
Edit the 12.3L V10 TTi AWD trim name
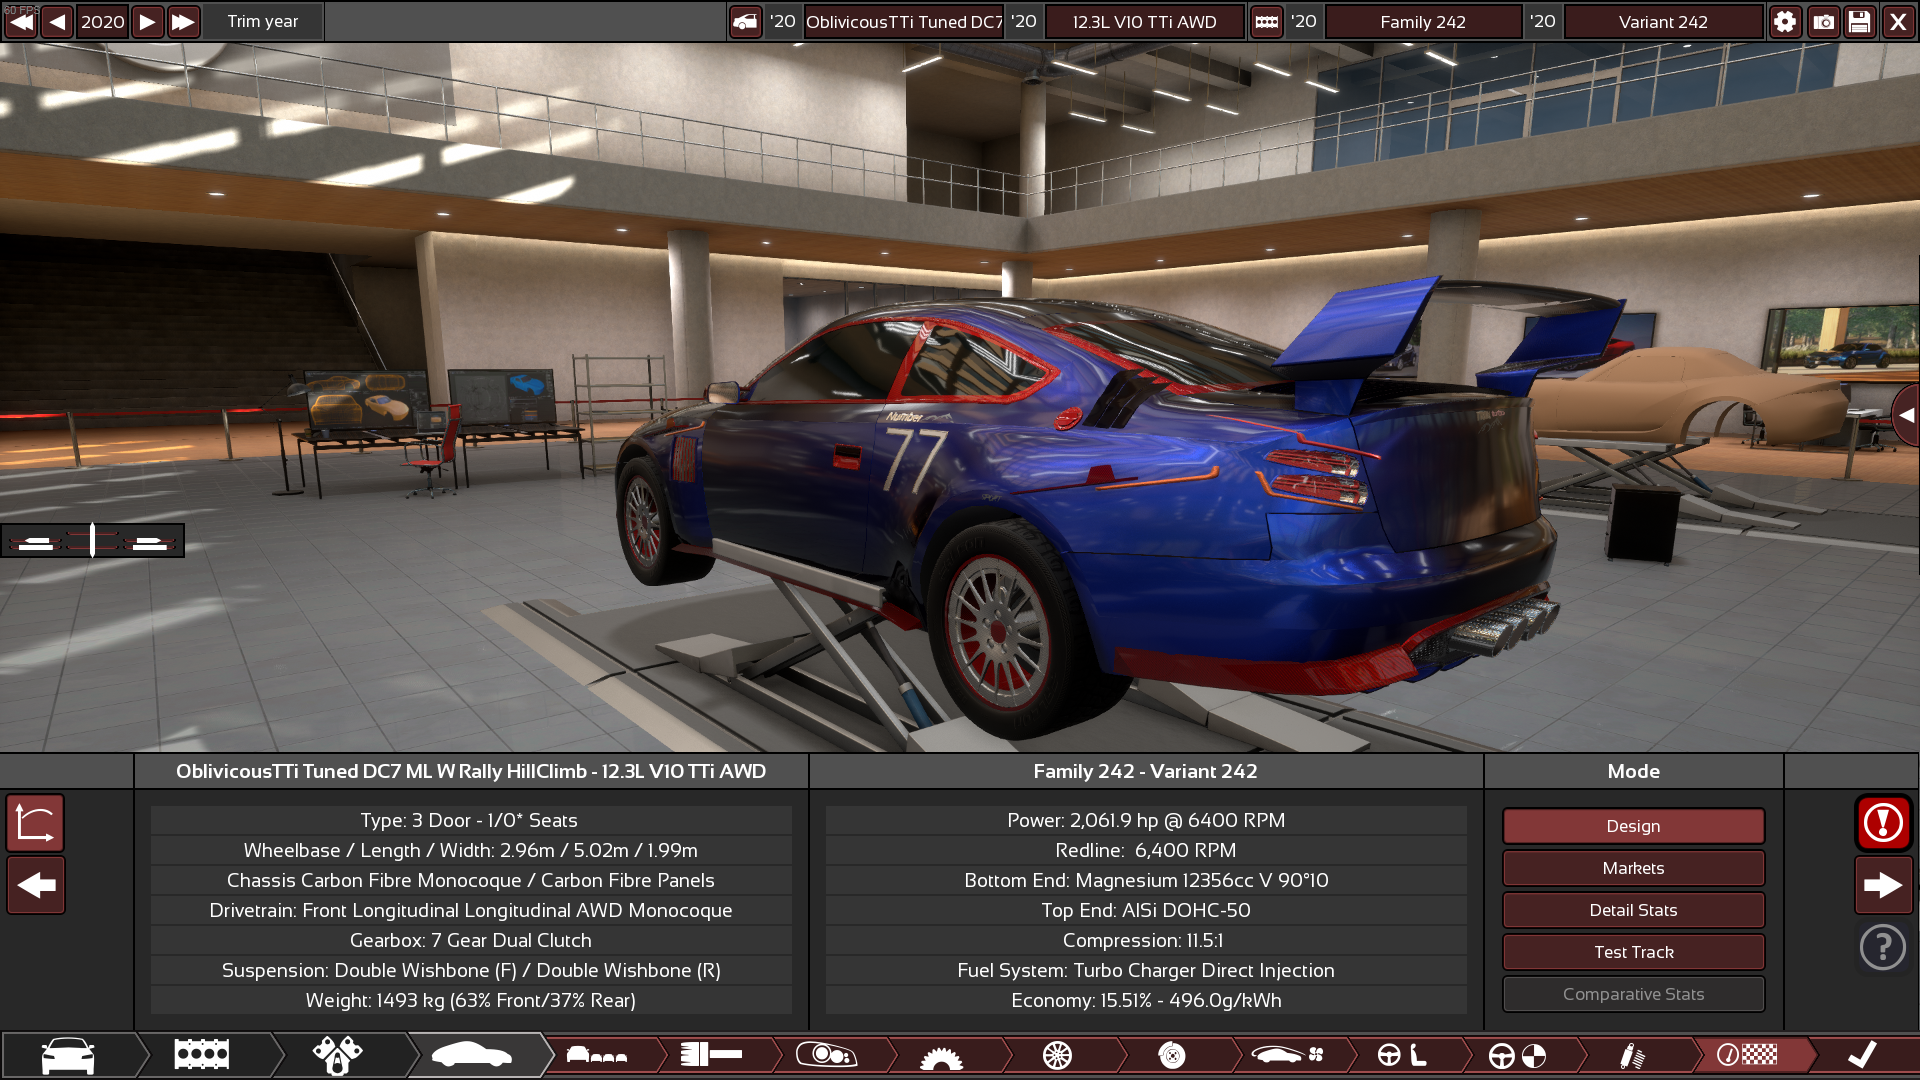tap(1144, 21)
